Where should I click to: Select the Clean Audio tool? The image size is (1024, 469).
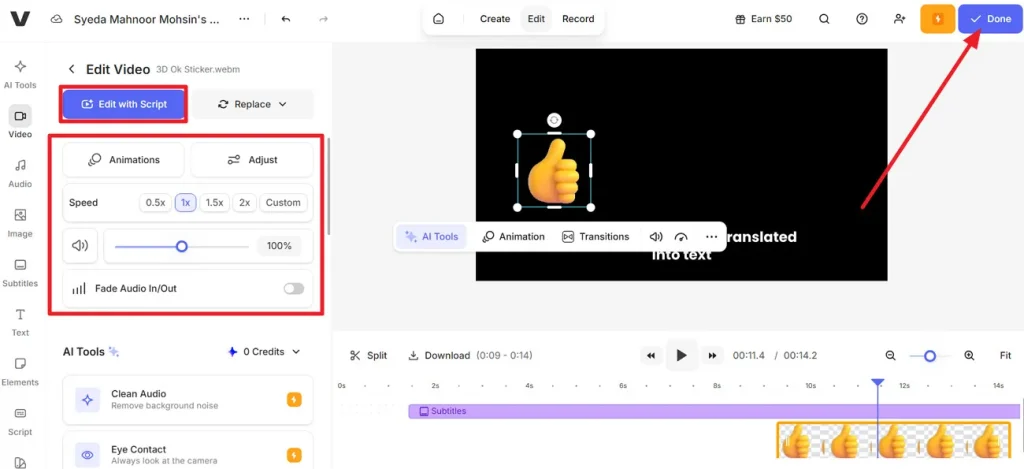pos(188,400)
